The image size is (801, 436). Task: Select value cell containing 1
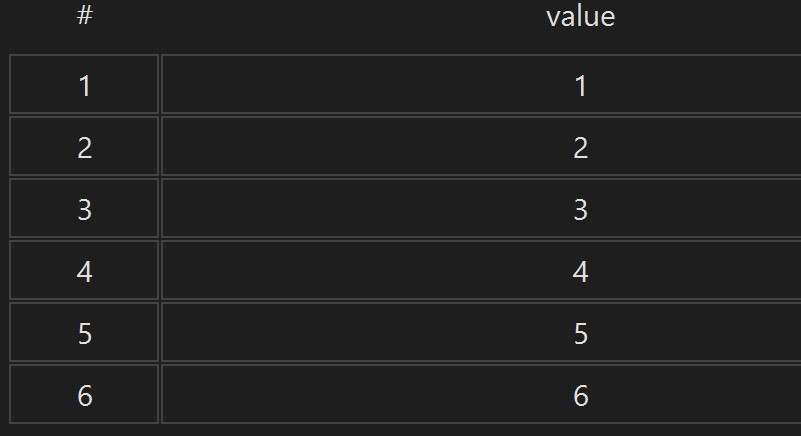pyautogui.click(x=481, y=84)
